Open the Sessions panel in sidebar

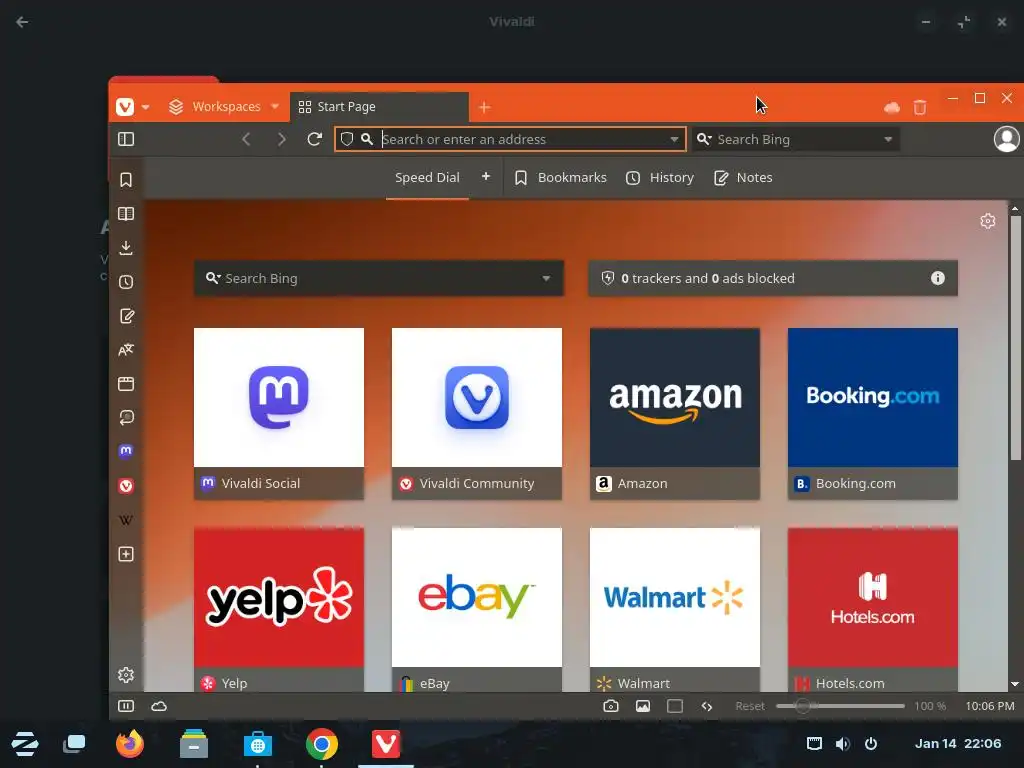coord(126,418)
